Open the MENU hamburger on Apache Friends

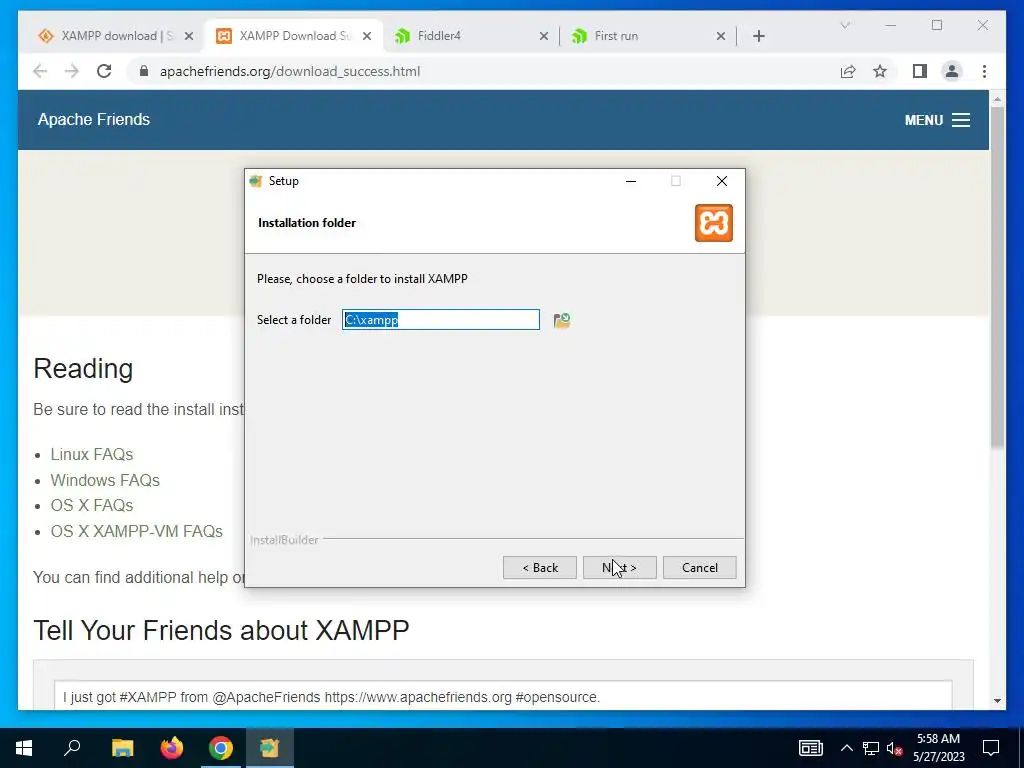tap(936, 120)
